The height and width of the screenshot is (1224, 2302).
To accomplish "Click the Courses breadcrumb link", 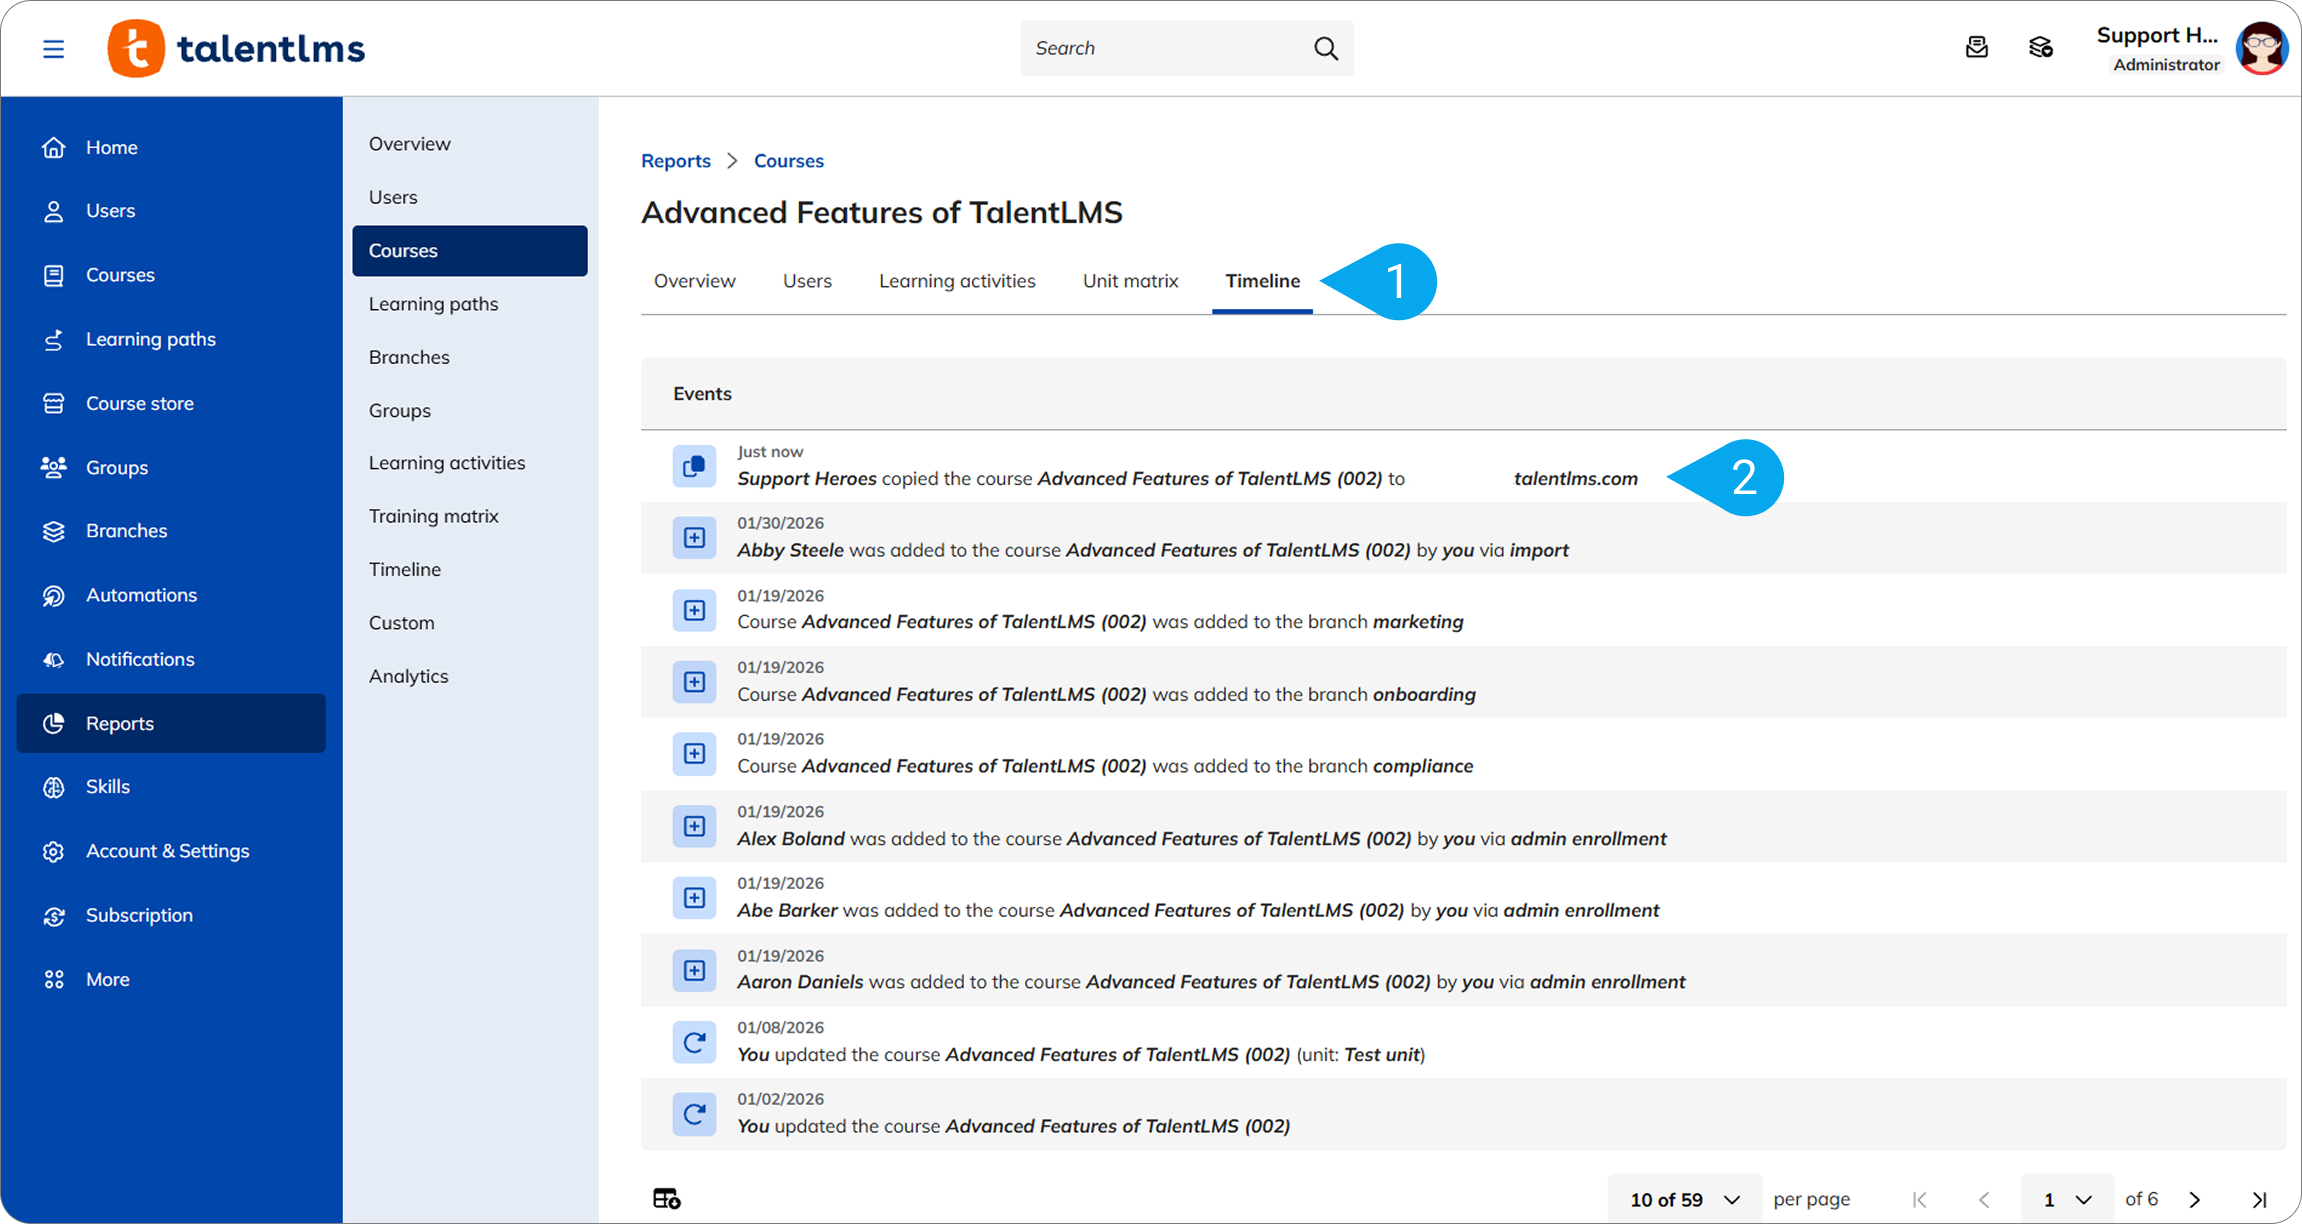I will pos(788,161).
